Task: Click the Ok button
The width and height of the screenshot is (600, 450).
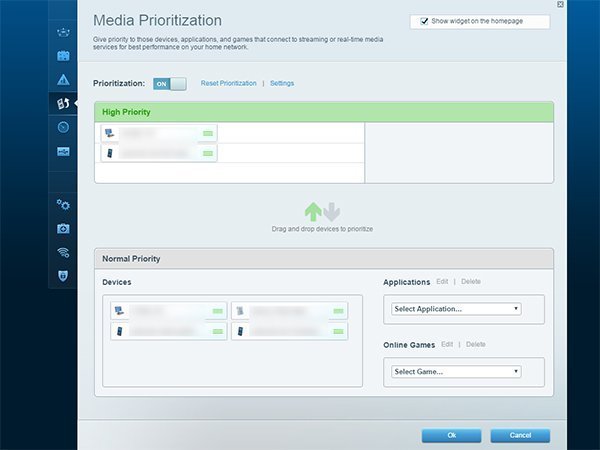Action: pos(452,435)
